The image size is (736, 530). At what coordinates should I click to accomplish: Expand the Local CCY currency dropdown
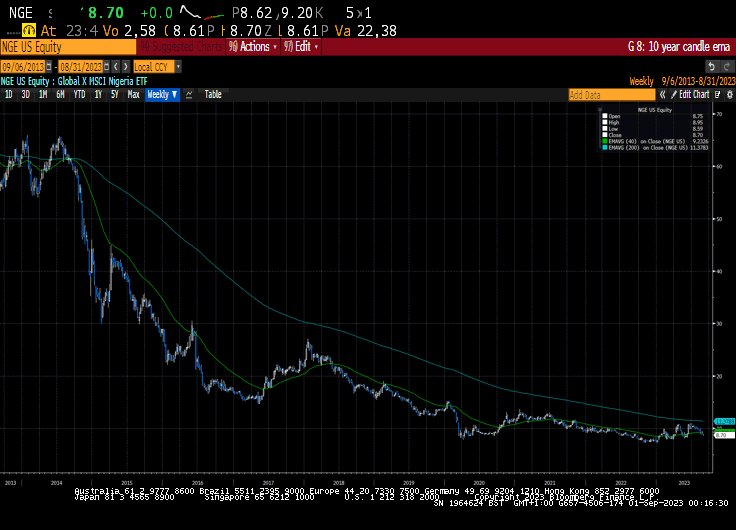click(178, 67)
